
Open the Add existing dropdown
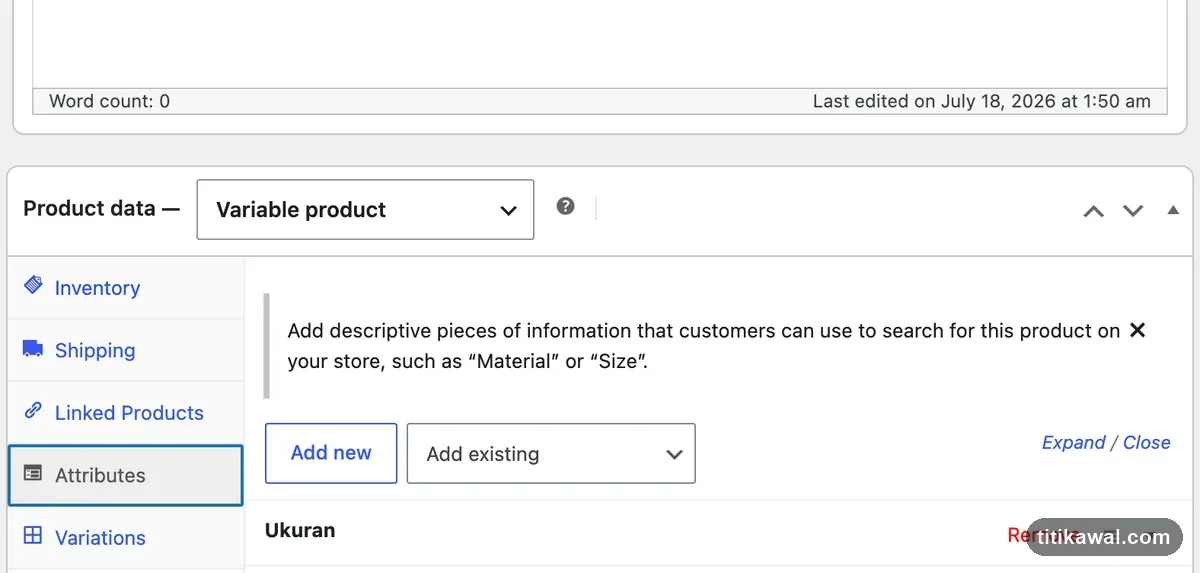(551, 454)
